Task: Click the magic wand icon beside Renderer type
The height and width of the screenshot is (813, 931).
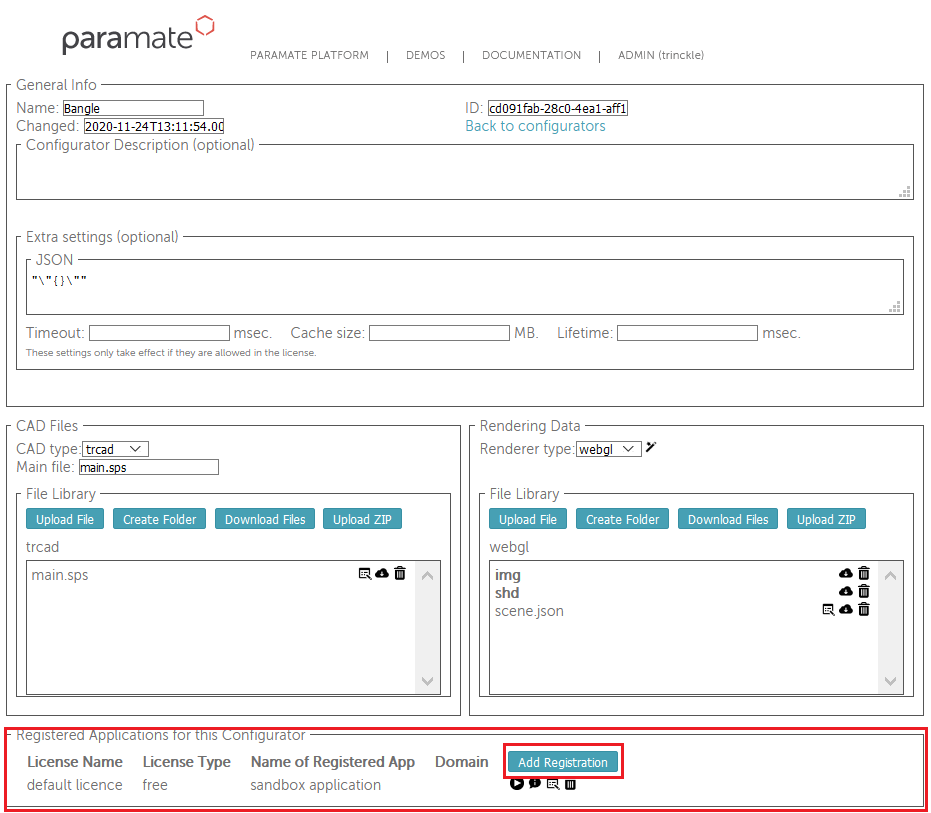Action: (651, 447)
